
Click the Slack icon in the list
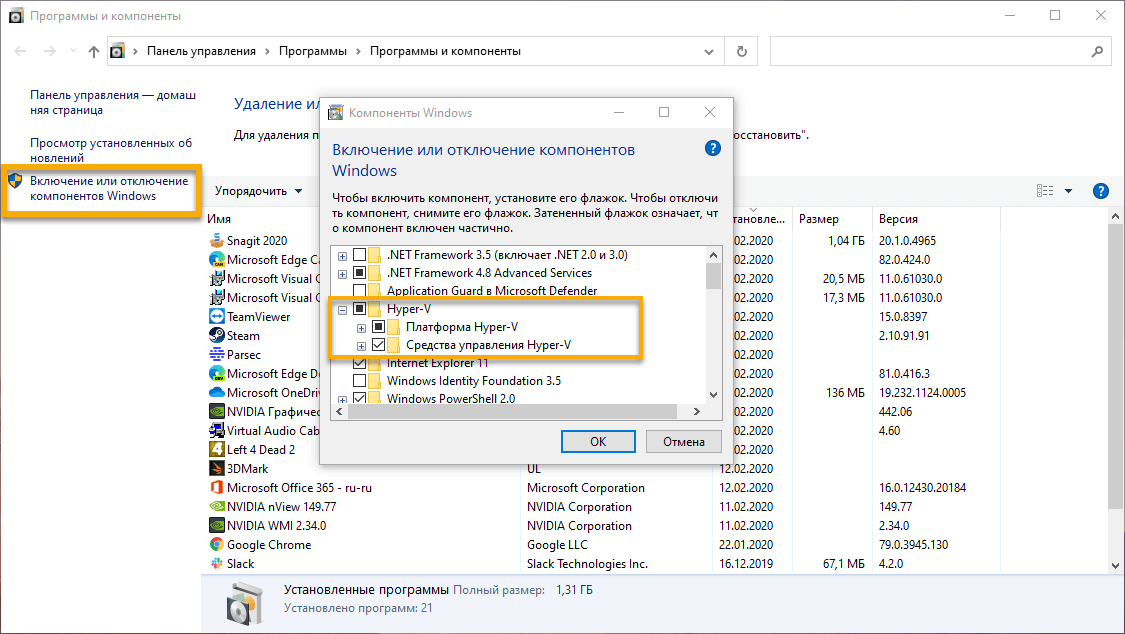(218, 563)
